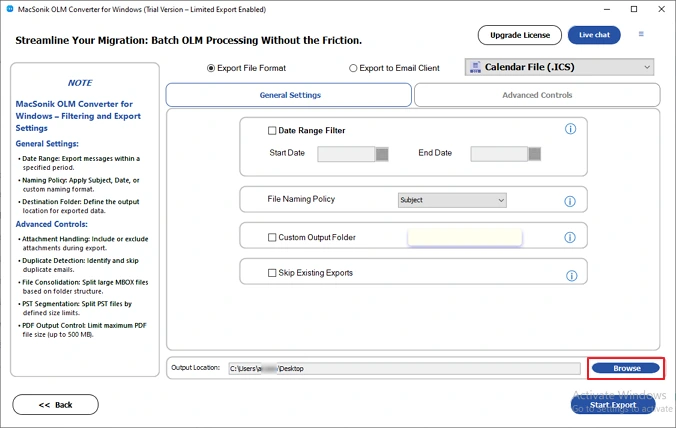Click the 'Output Location:' label
676x428 pixels.
(195, 368)
